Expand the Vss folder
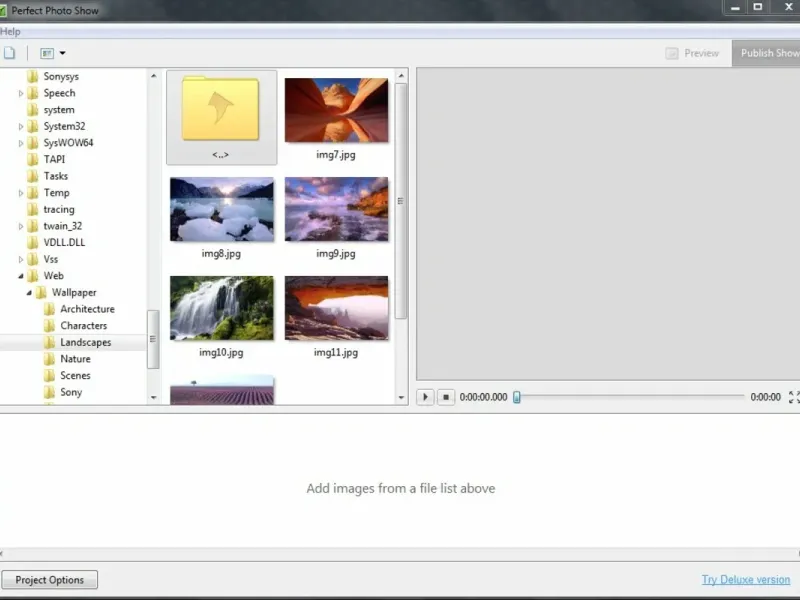 point(21,260)
